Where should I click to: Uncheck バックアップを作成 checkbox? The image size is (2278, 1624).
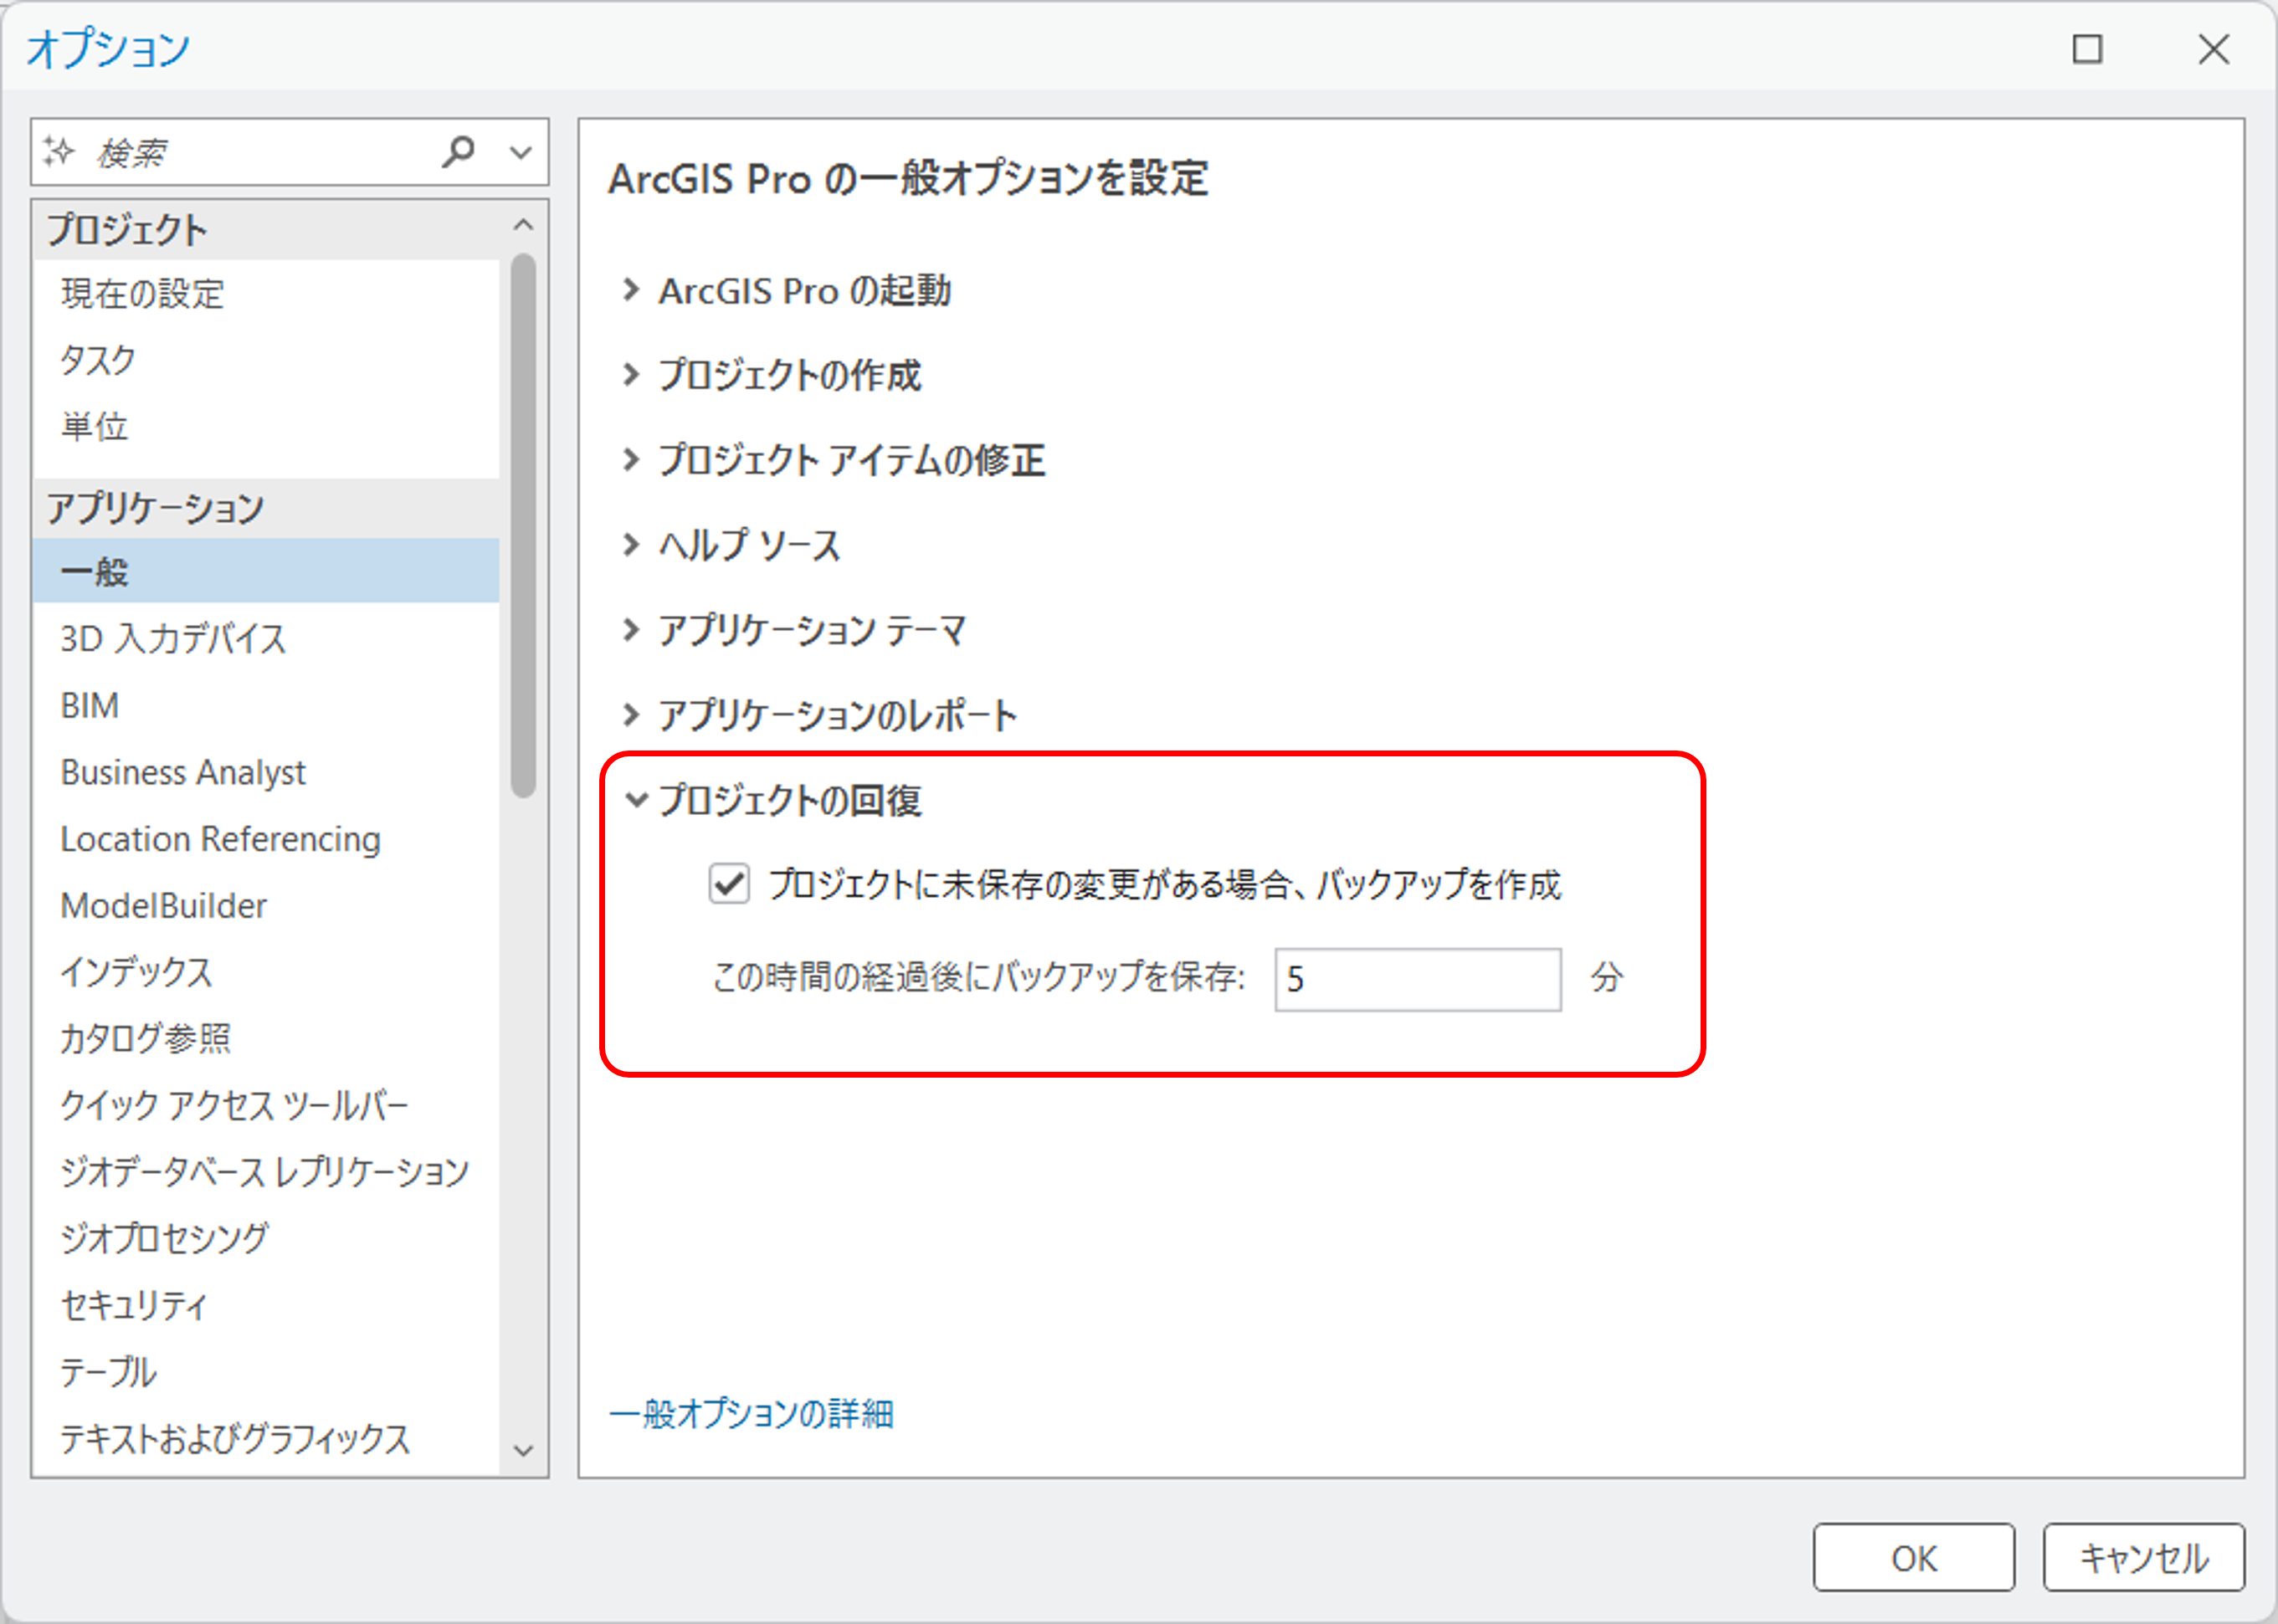pyautogui.click(x=729, y=884)
